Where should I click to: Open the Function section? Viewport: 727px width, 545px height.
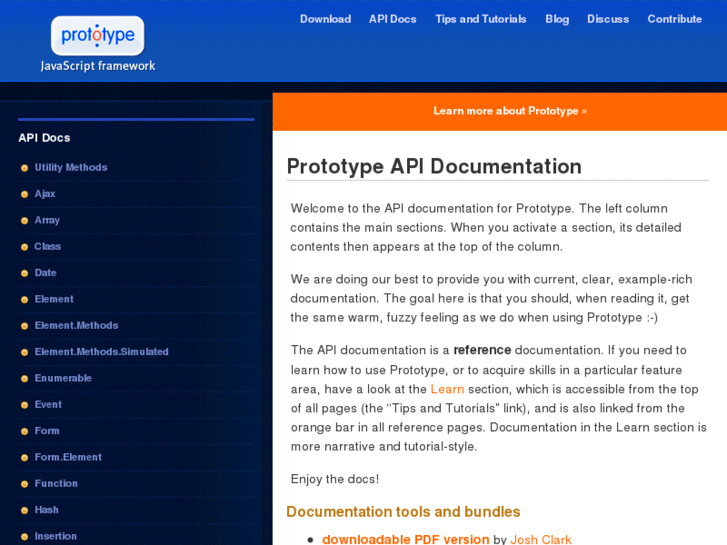[x=56, y=483]
